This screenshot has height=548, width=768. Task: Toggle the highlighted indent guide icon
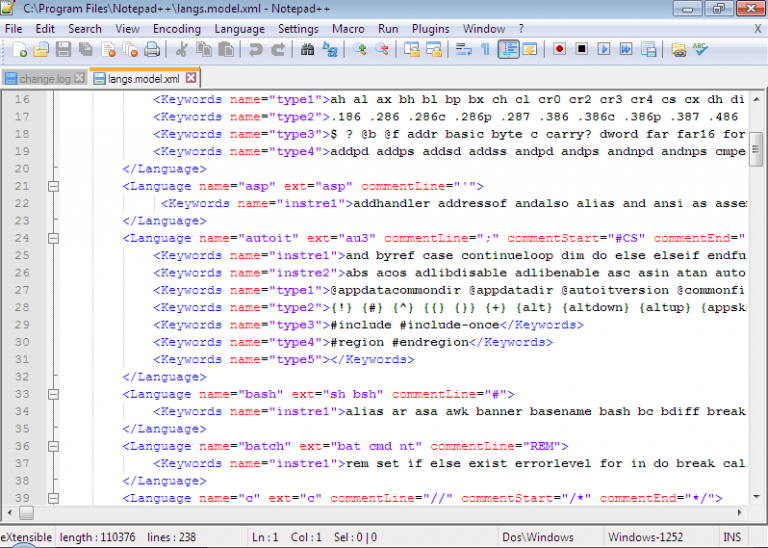click(509, 49)
